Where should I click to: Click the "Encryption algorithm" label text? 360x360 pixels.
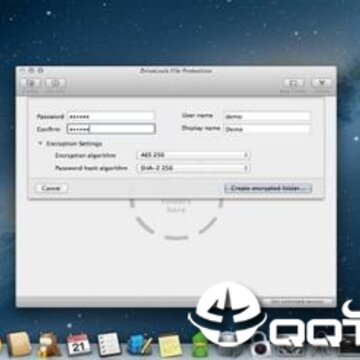85,155
